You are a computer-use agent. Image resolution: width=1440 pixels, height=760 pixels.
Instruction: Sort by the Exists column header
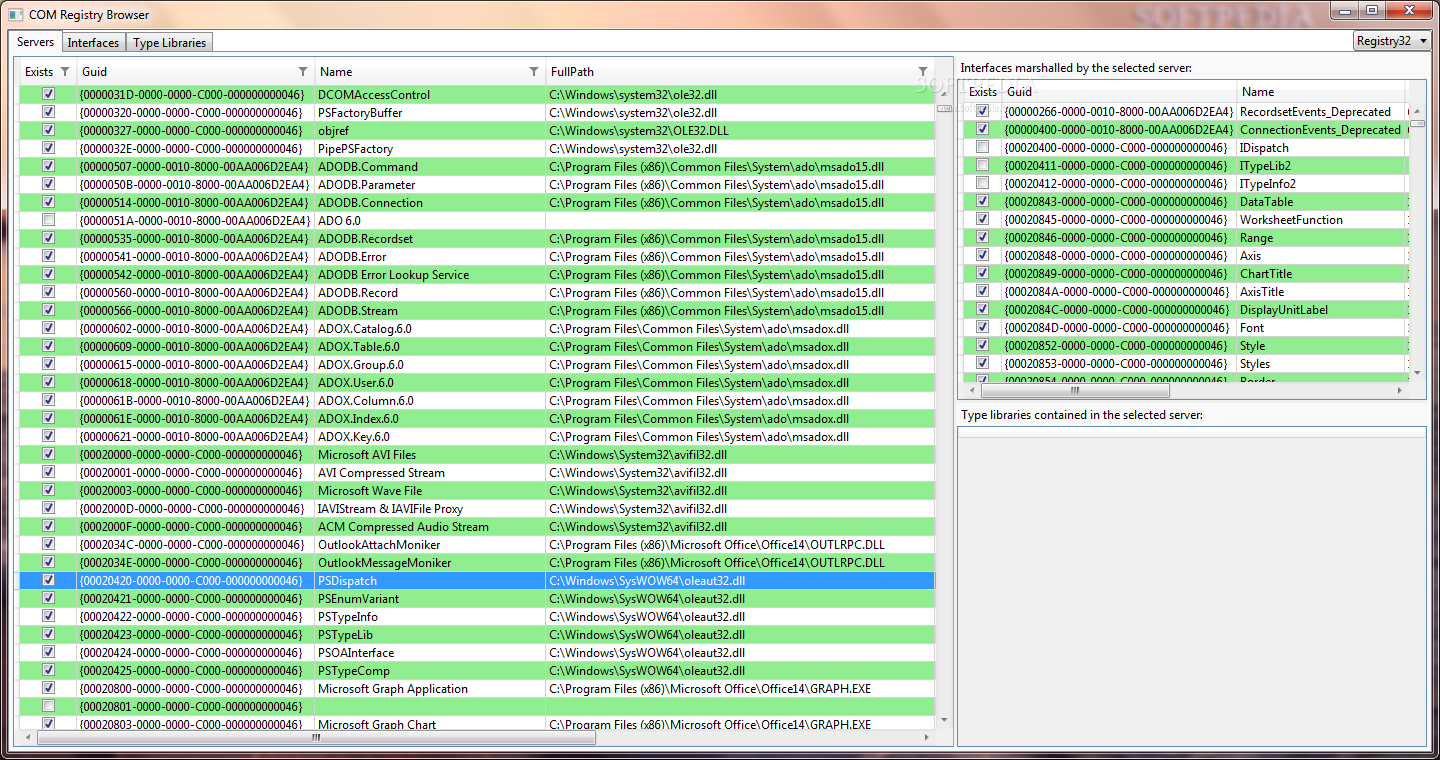tap(47, 72)
